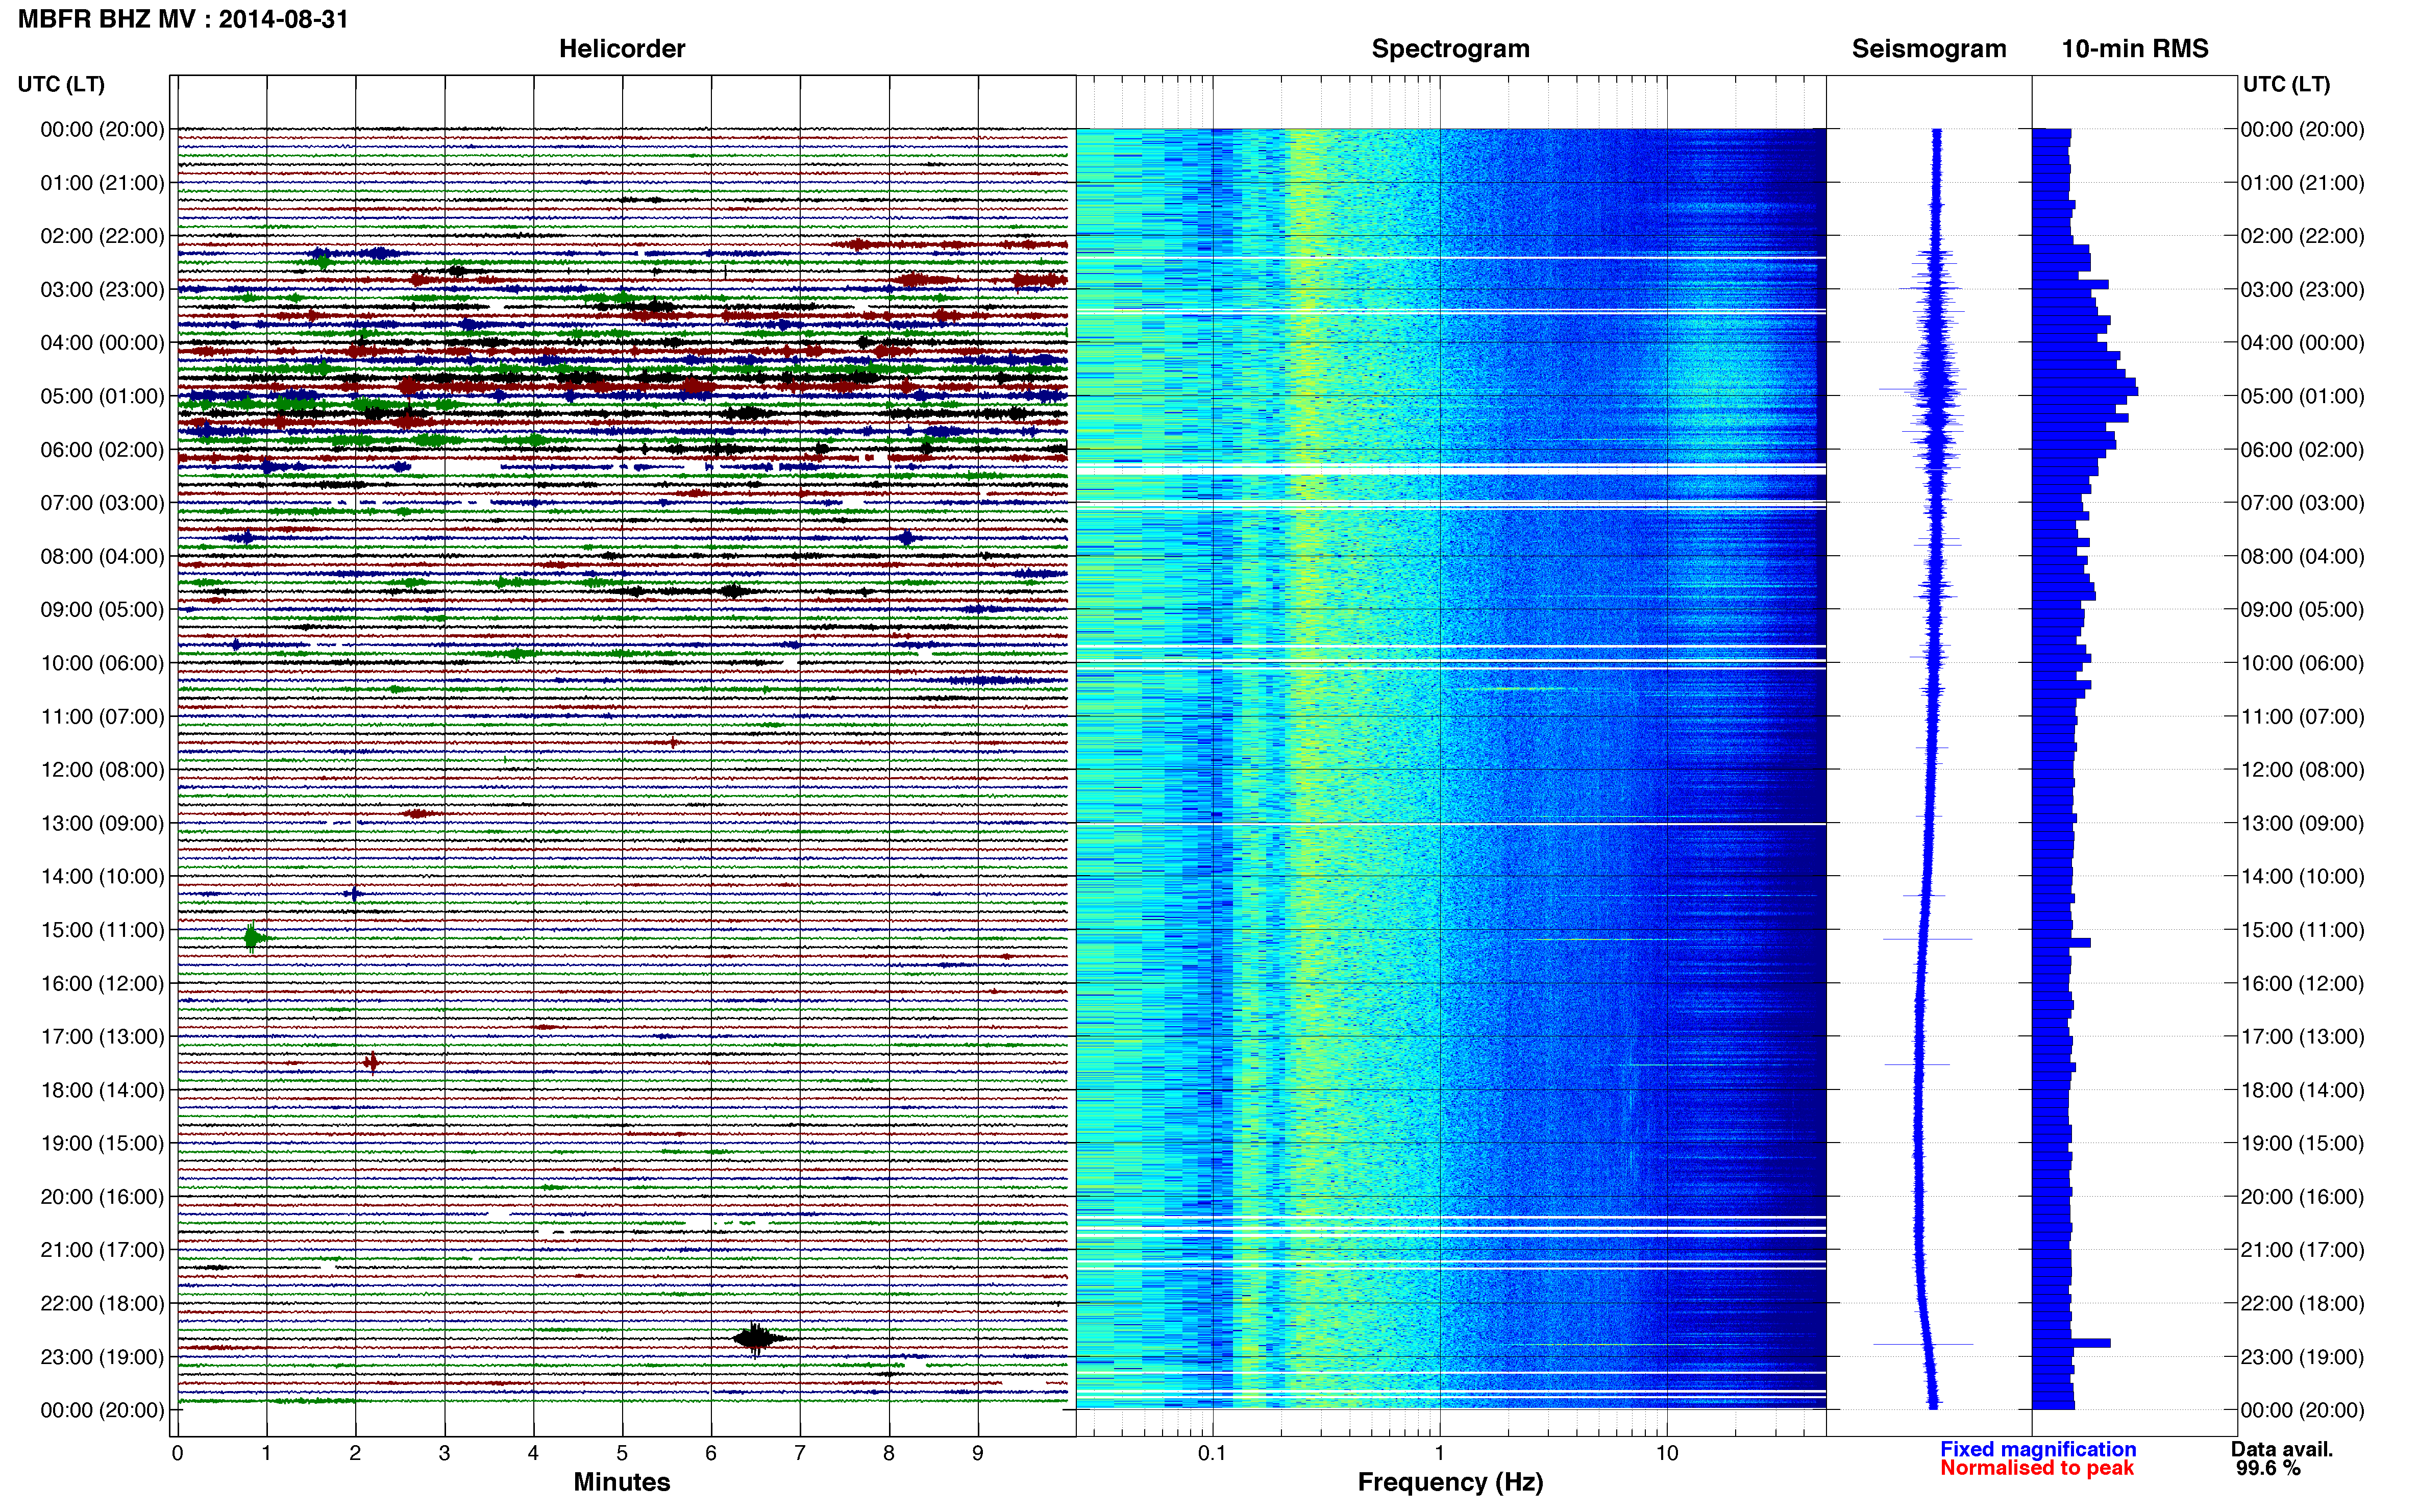Click the minute '9' tick on helicorder axis
The width and height of the screenshot is (2419, 1512).
point(978,1453)
